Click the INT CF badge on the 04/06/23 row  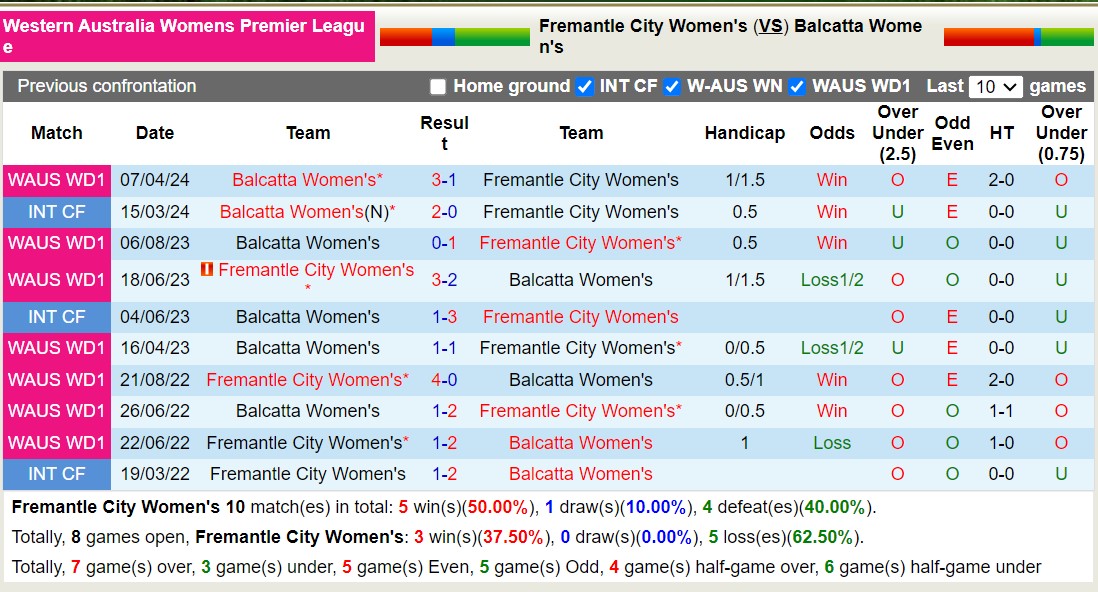coord(57,316)
